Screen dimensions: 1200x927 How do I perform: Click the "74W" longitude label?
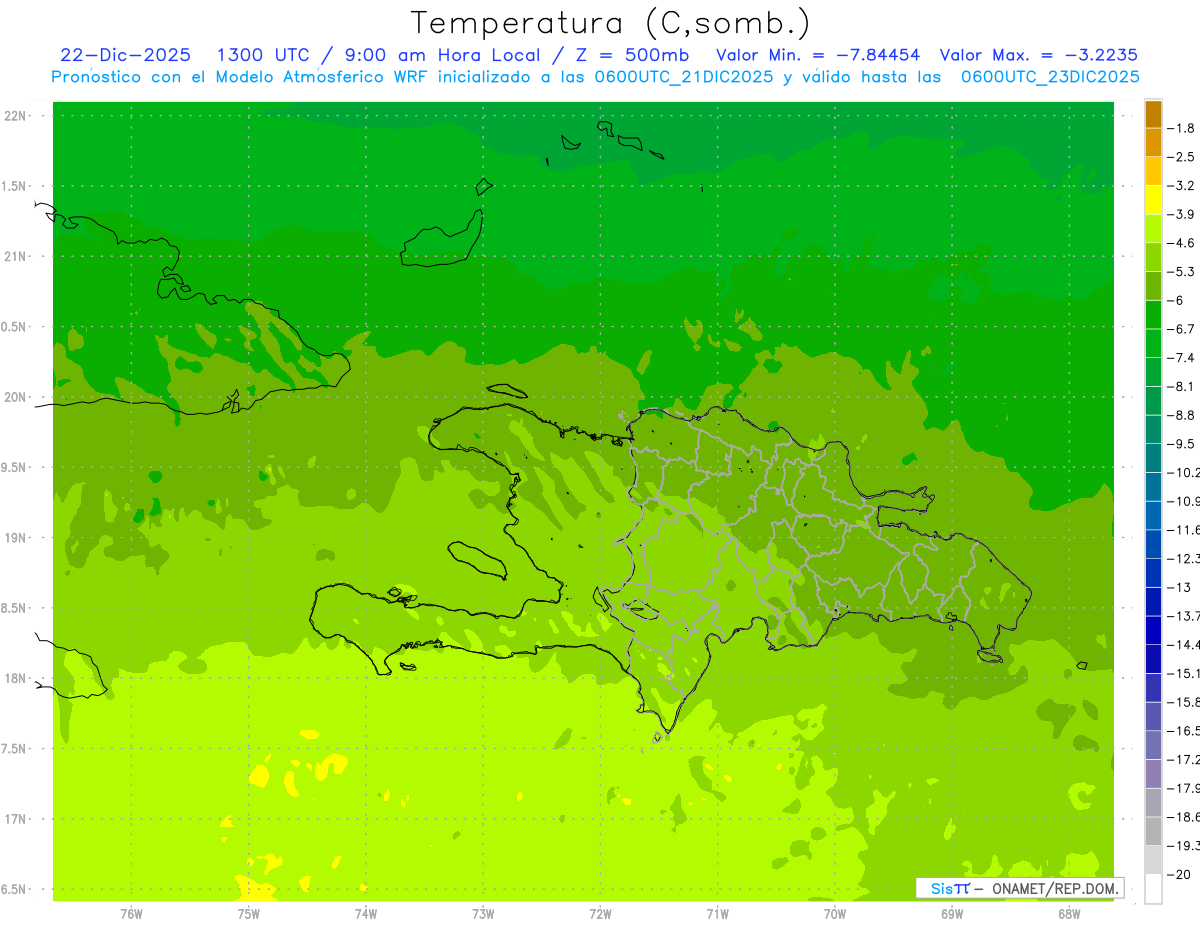pos(365,914)
